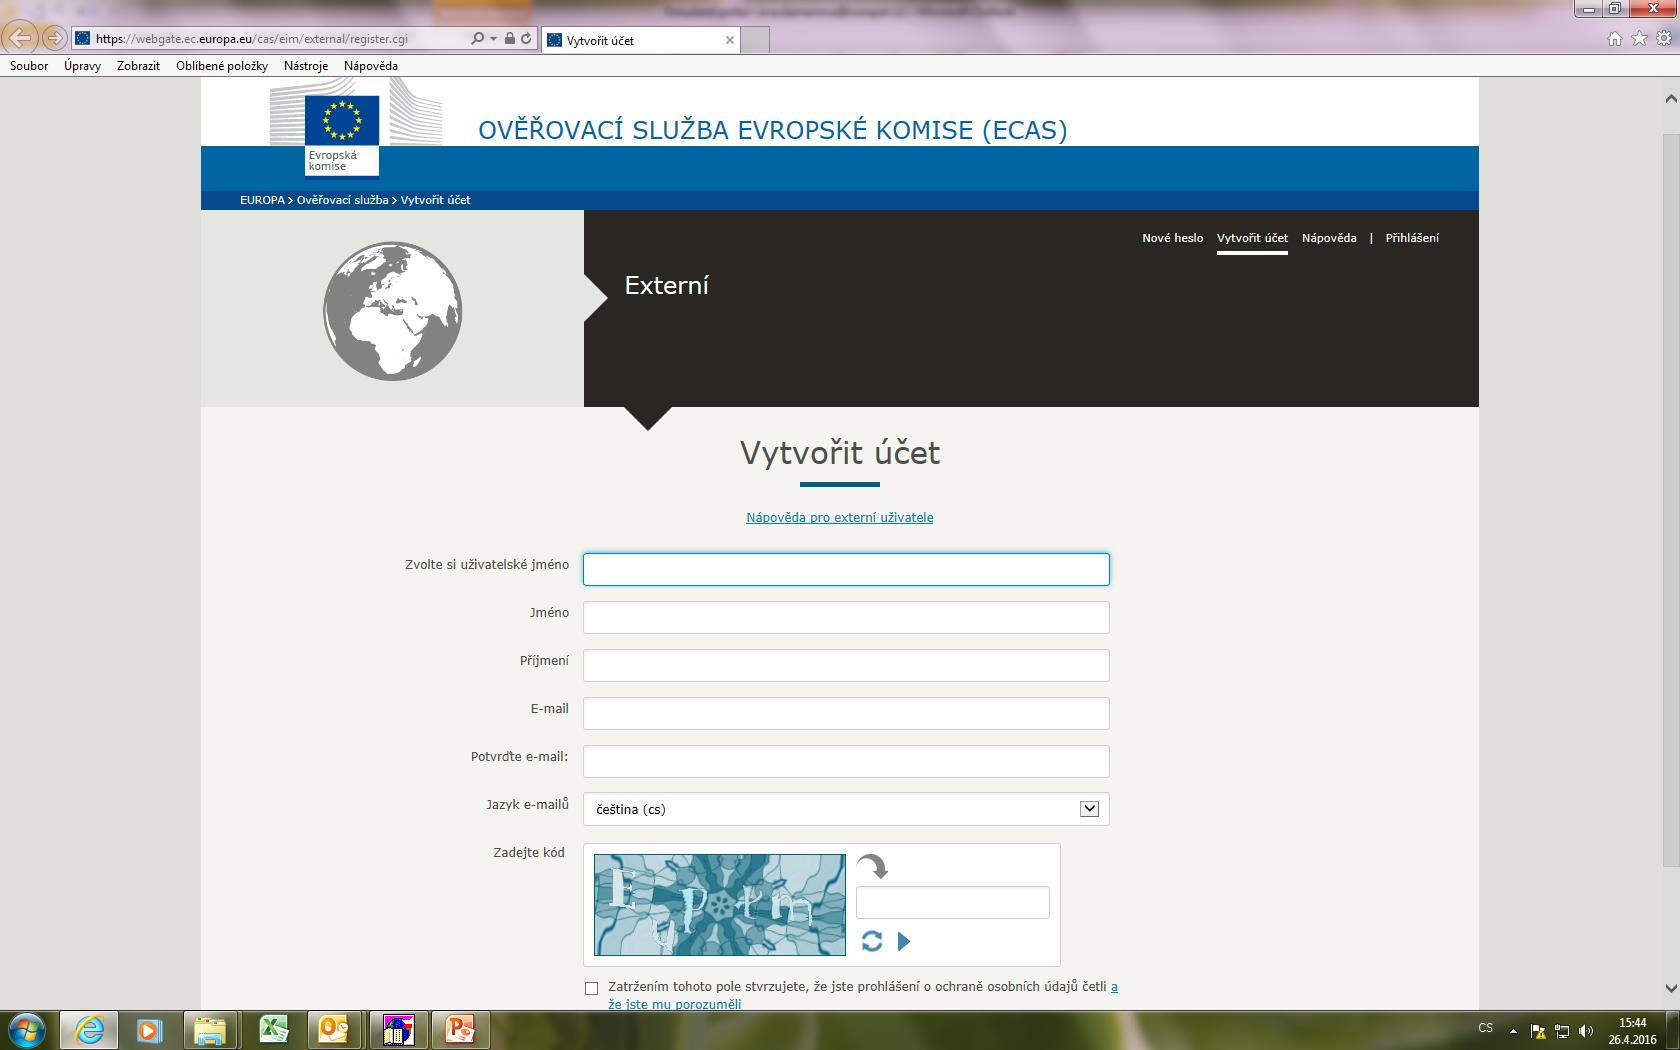Open the Nástroje menu
Viewport: 1680px width, 1050px height.
(x=306, y=66)
